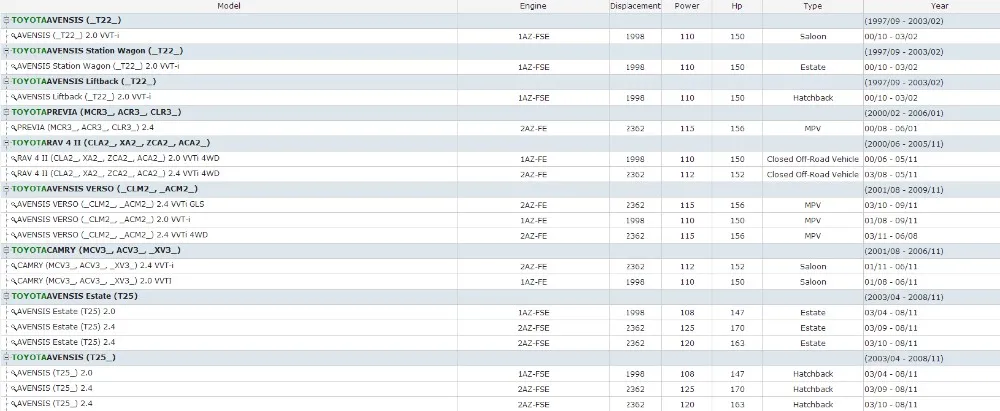Click '03/08 - 05/11' year cell

pyautogui.click(x=891, y=174)
